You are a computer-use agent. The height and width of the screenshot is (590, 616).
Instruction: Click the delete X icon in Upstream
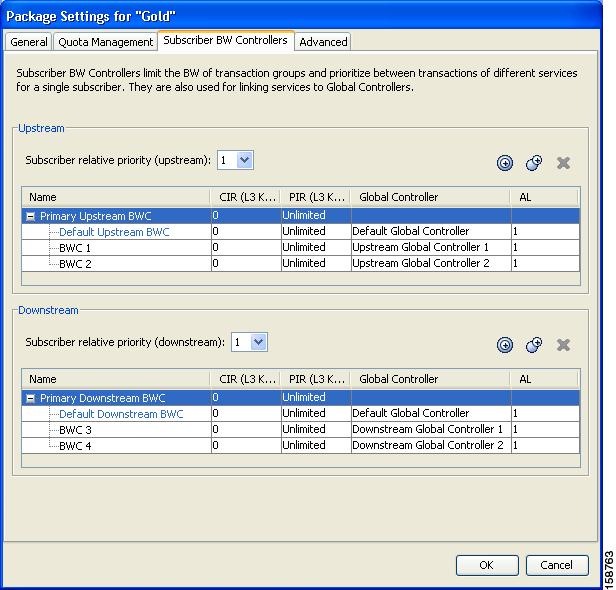pyautogui.click(x=563, y=163)
